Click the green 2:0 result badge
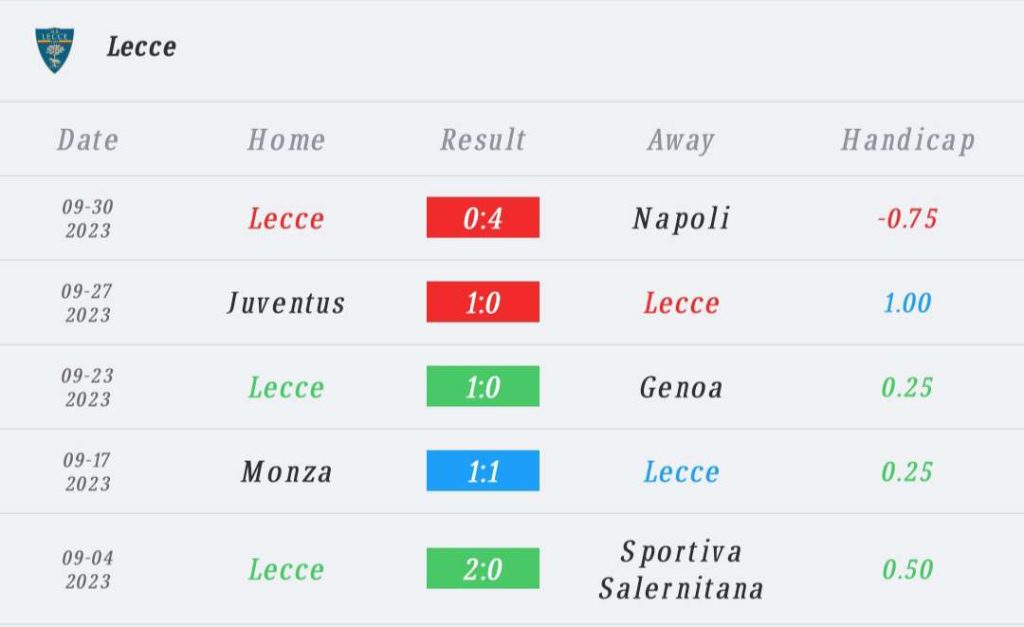 pos(483,568)
